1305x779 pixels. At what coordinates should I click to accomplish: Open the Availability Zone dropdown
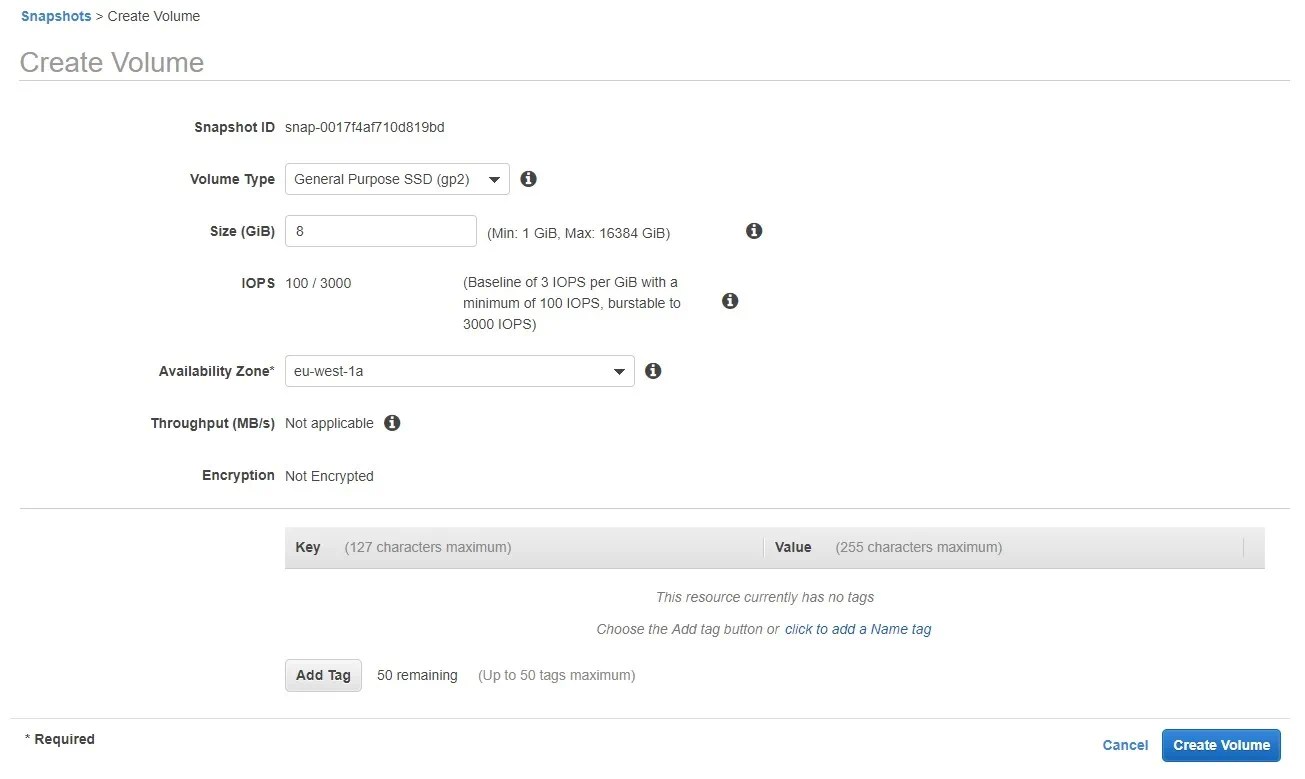(459, 371)
